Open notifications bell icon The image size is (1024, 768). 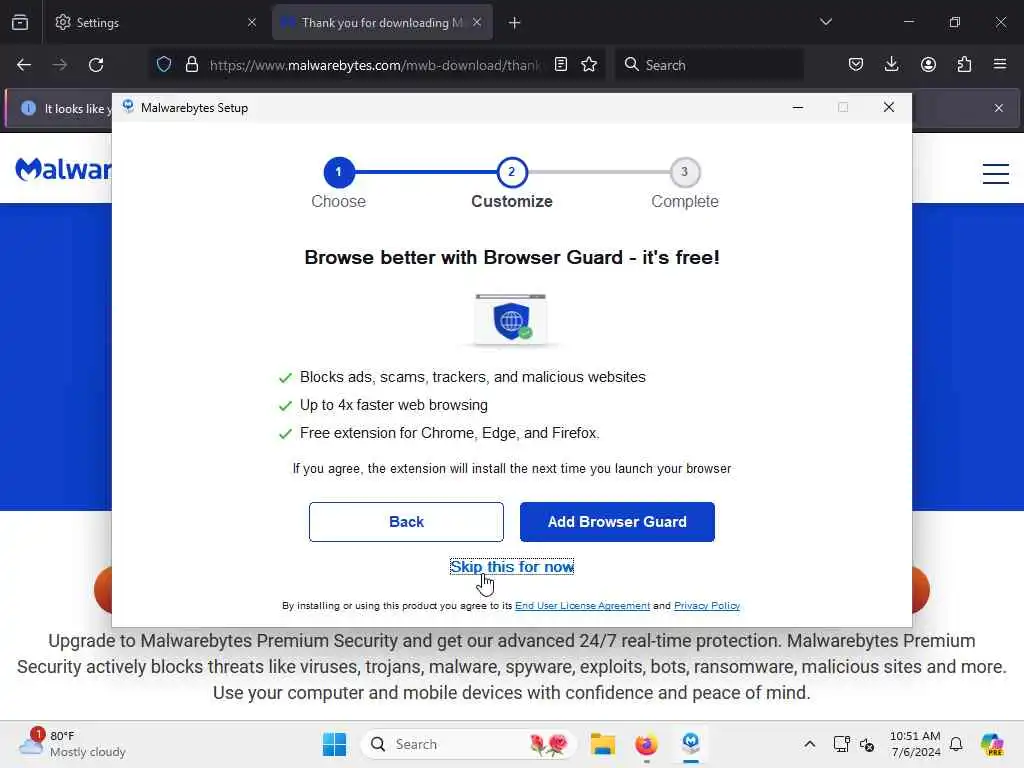click(x=956, y=744)
